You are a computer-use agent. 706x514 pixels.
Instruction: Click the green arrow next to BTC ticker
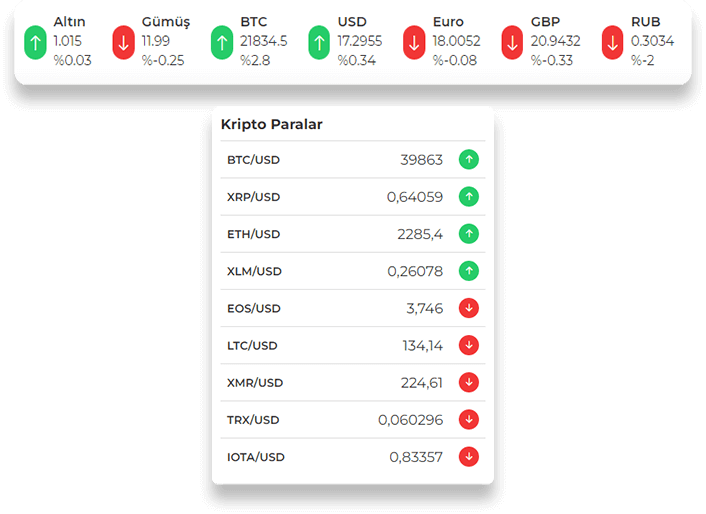[x=222, y=42]
